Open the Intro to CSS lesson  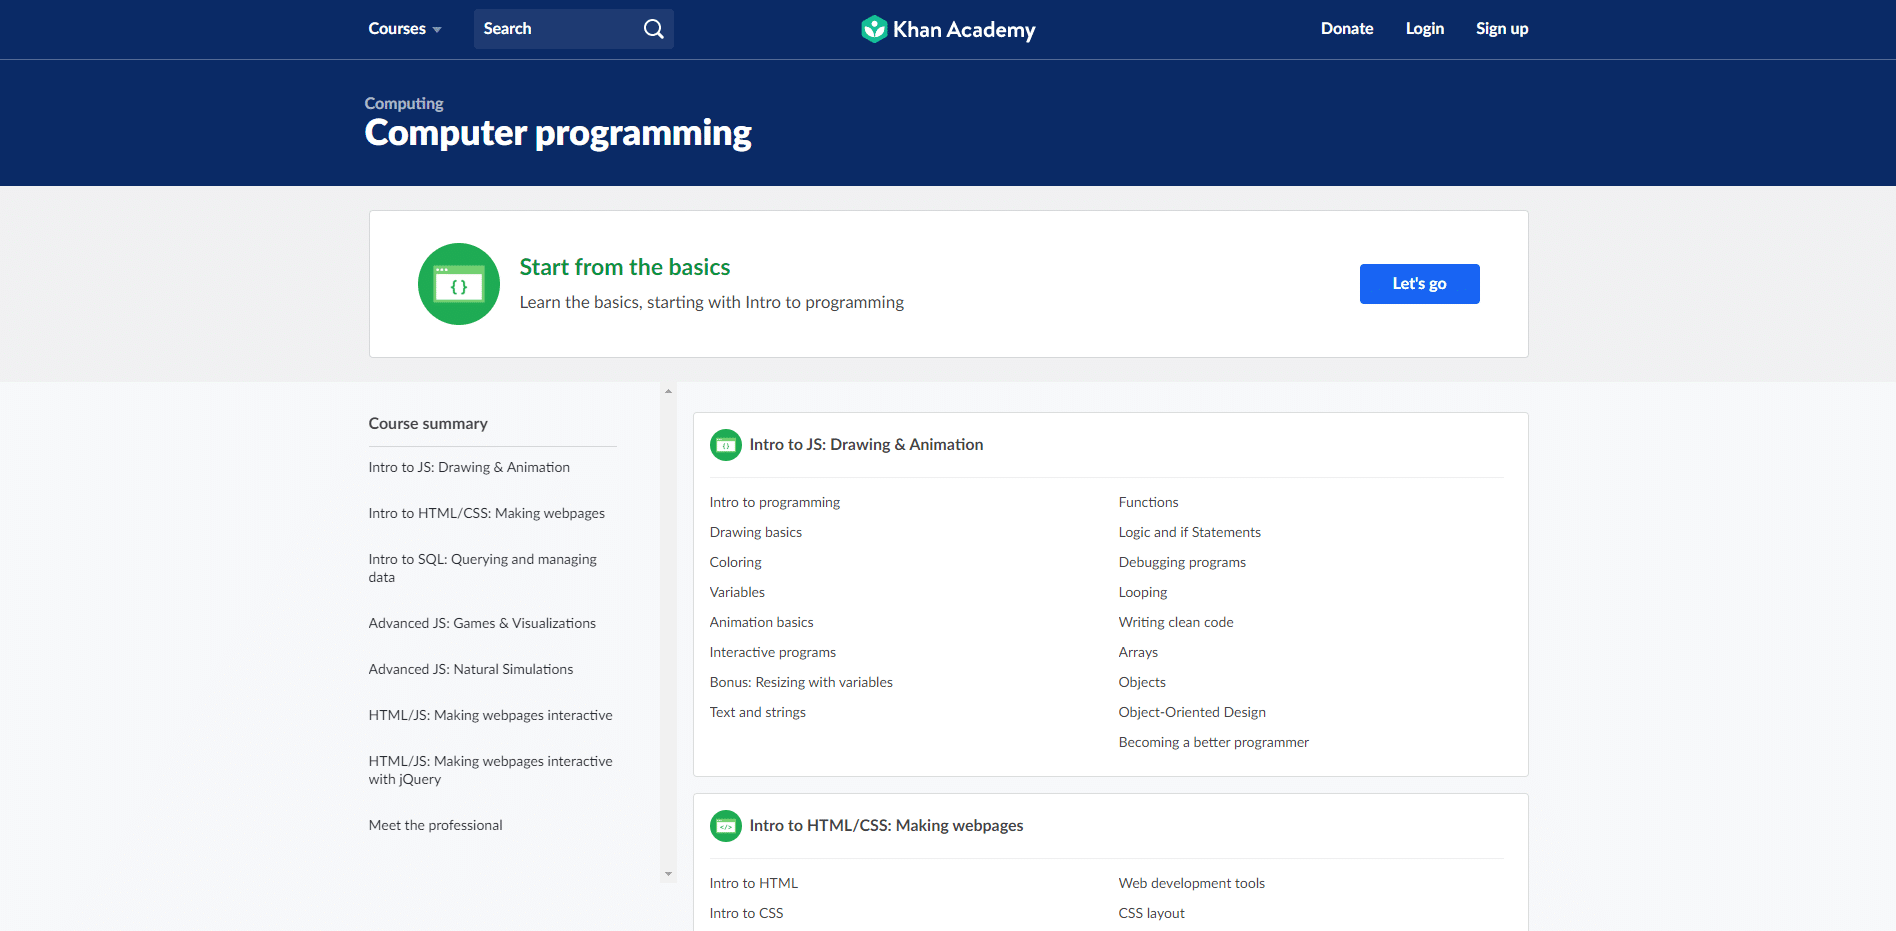coord(746,913)
